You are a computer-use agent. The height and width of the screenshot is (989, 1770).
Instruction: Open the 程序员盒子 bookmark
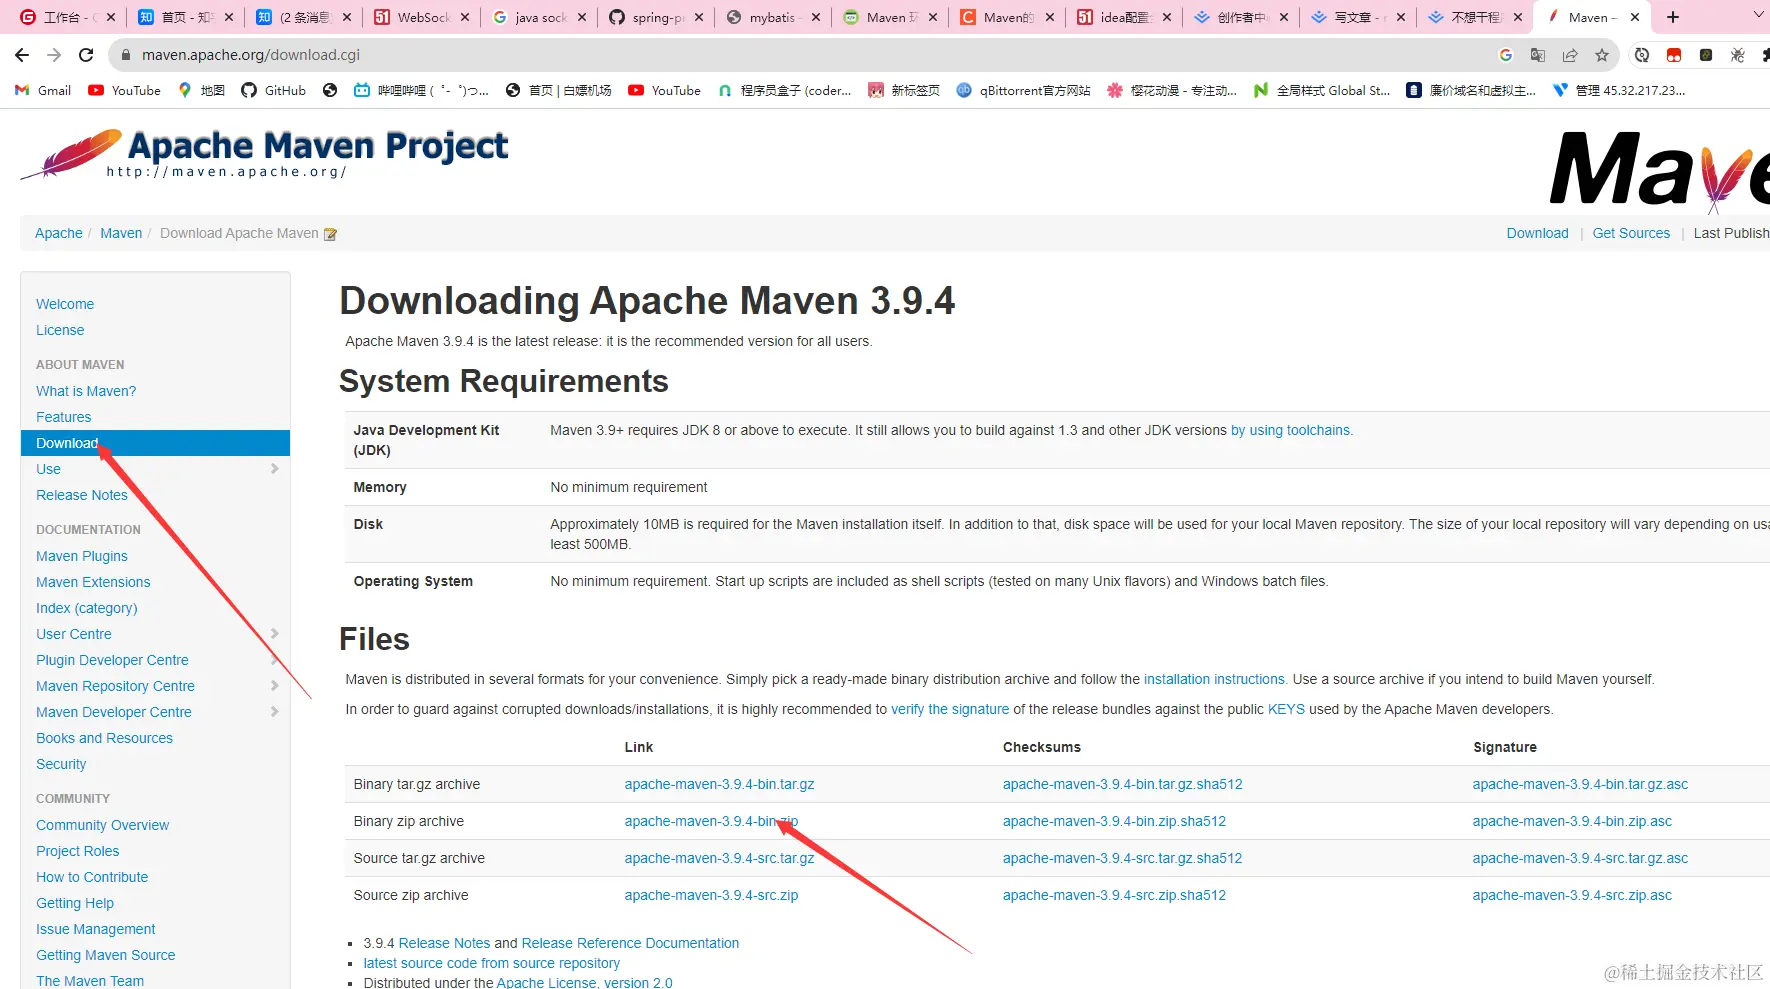(784, 90)
